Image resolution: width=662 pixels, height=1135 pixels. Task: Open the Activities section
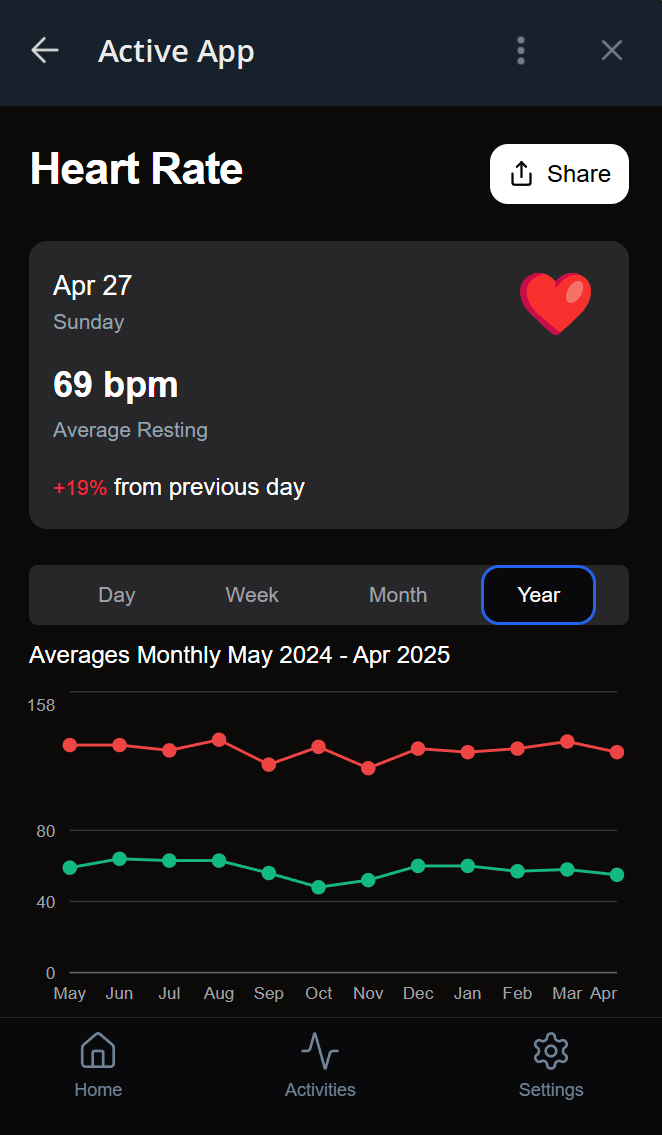(320, 1063)
